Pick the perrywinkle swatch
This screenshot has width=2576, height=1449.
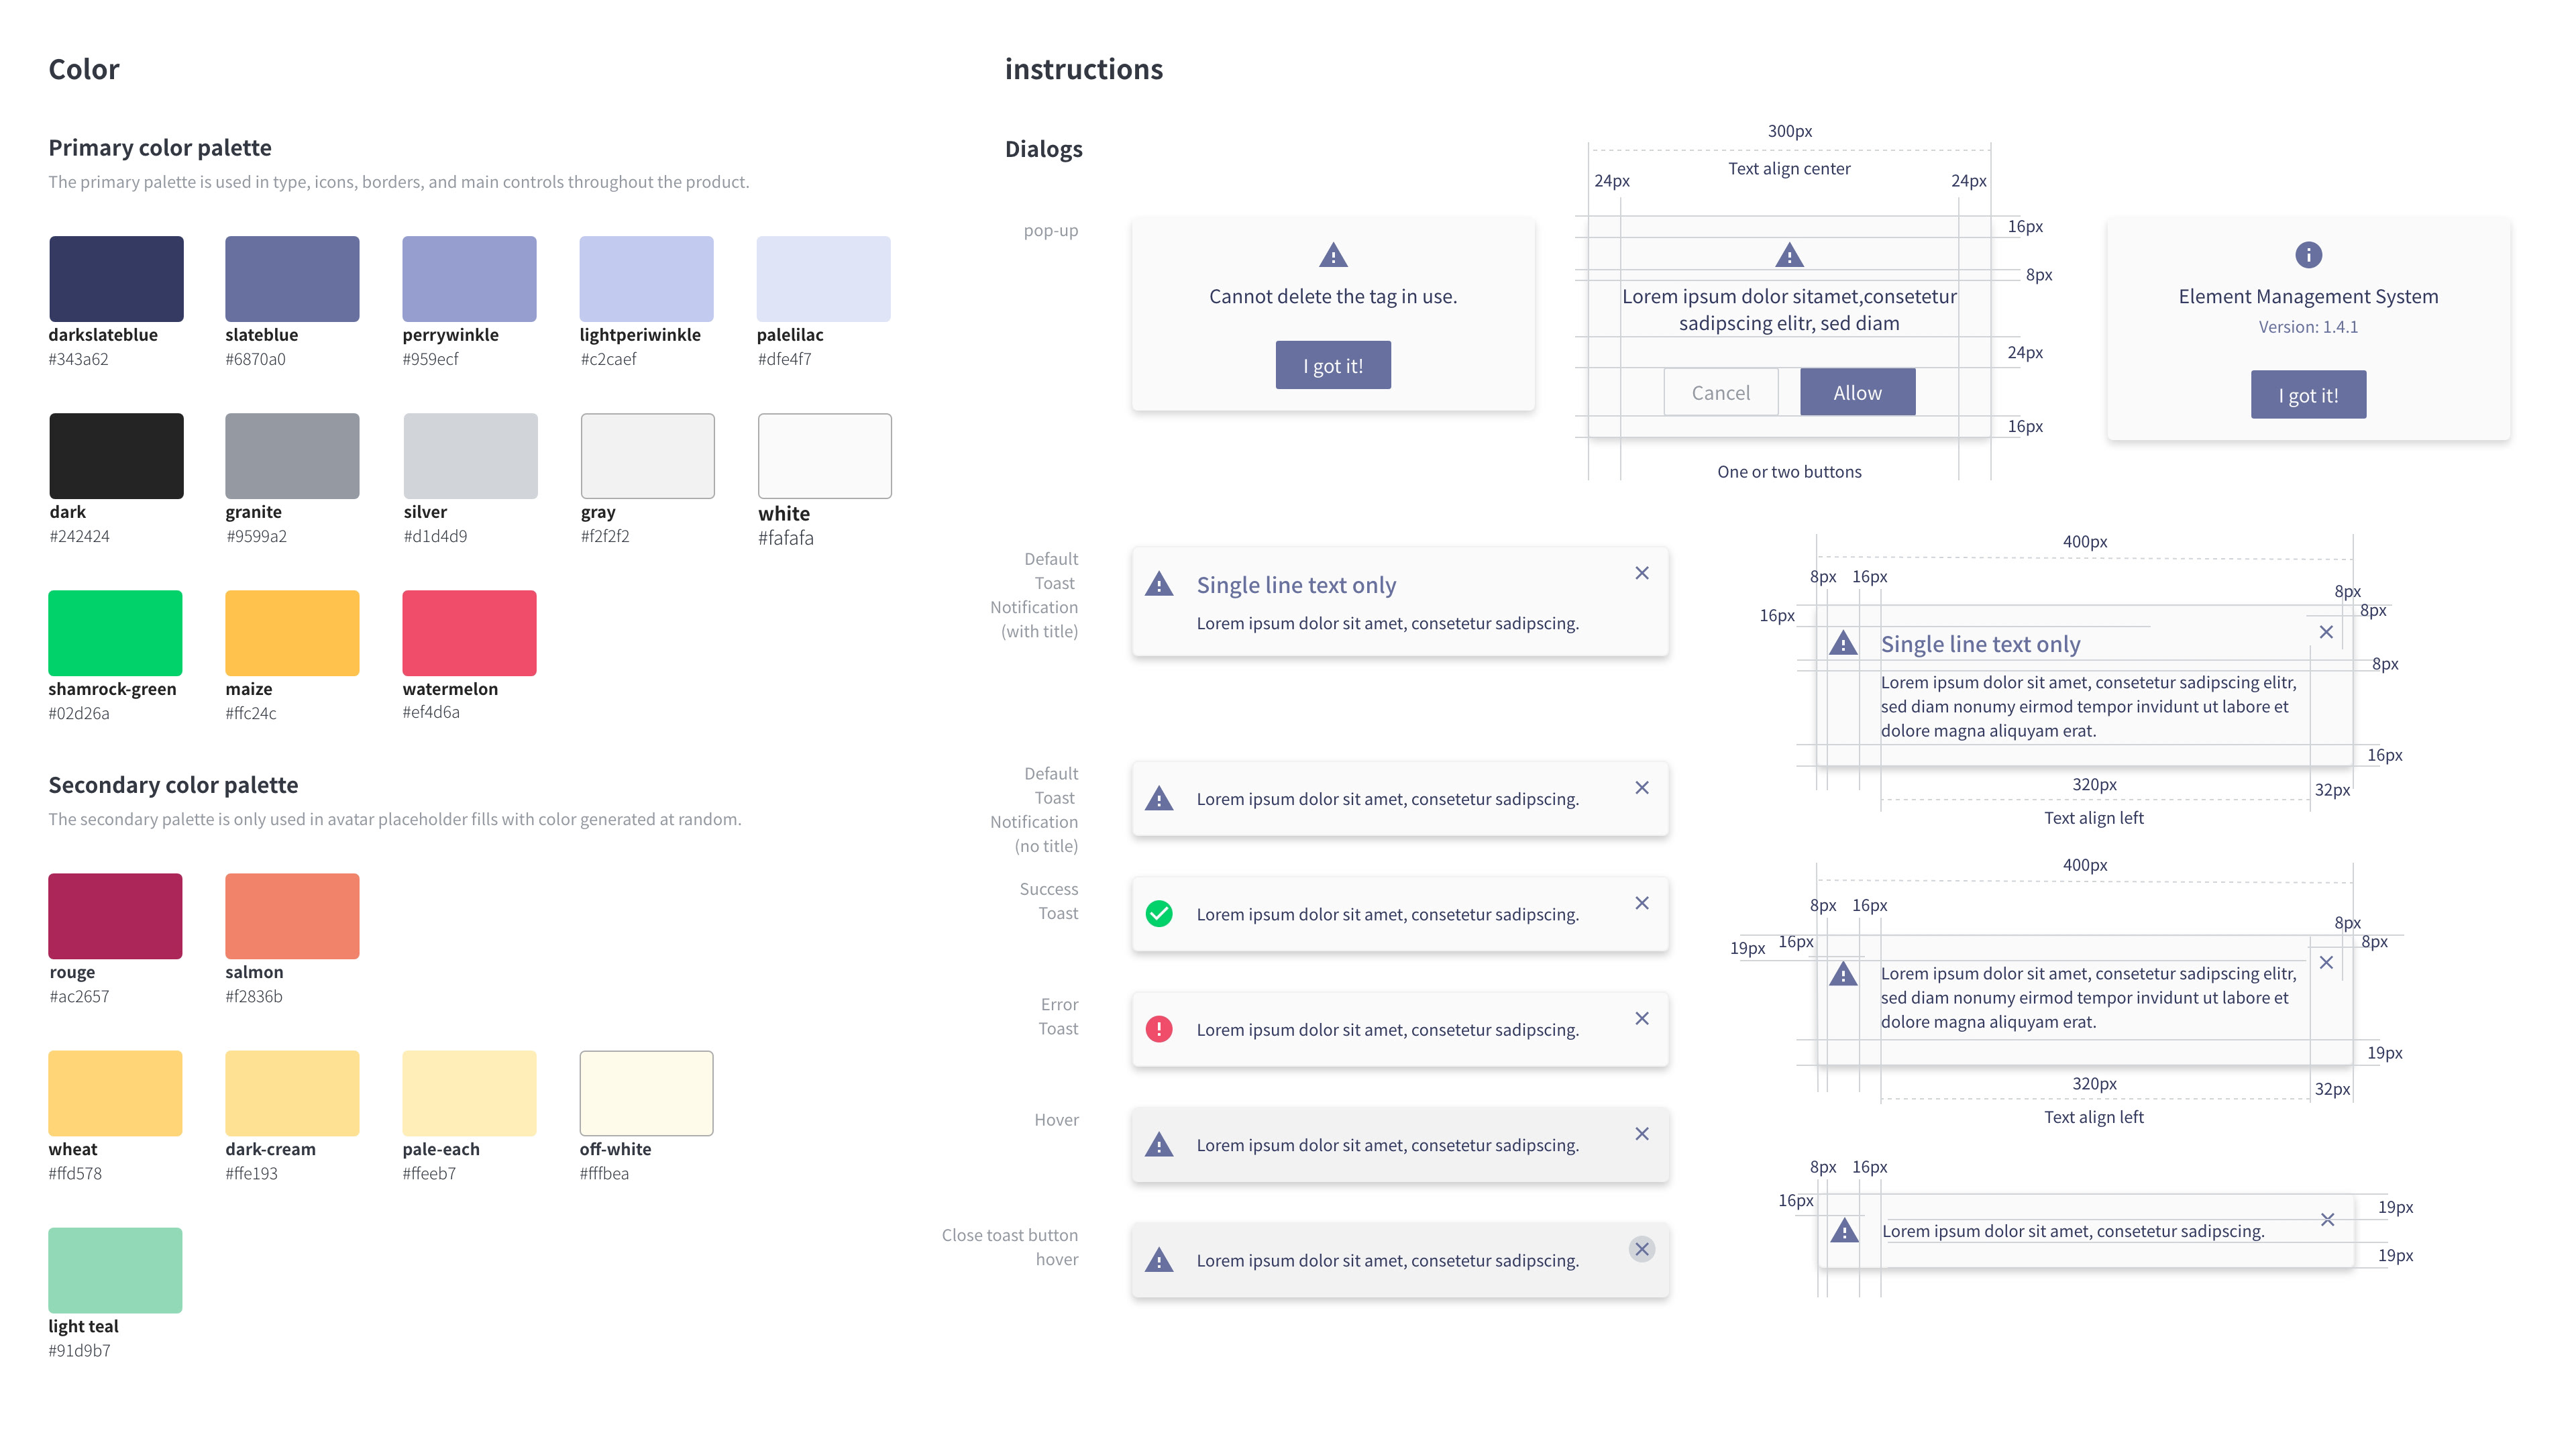[x=469, y=279]
